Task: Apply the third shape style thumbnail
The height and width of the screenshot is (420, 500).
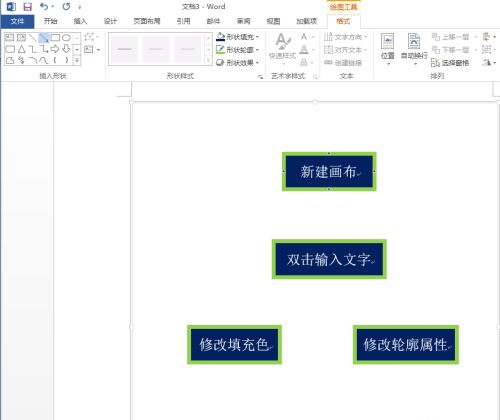Action: click(x=188, y=49)
